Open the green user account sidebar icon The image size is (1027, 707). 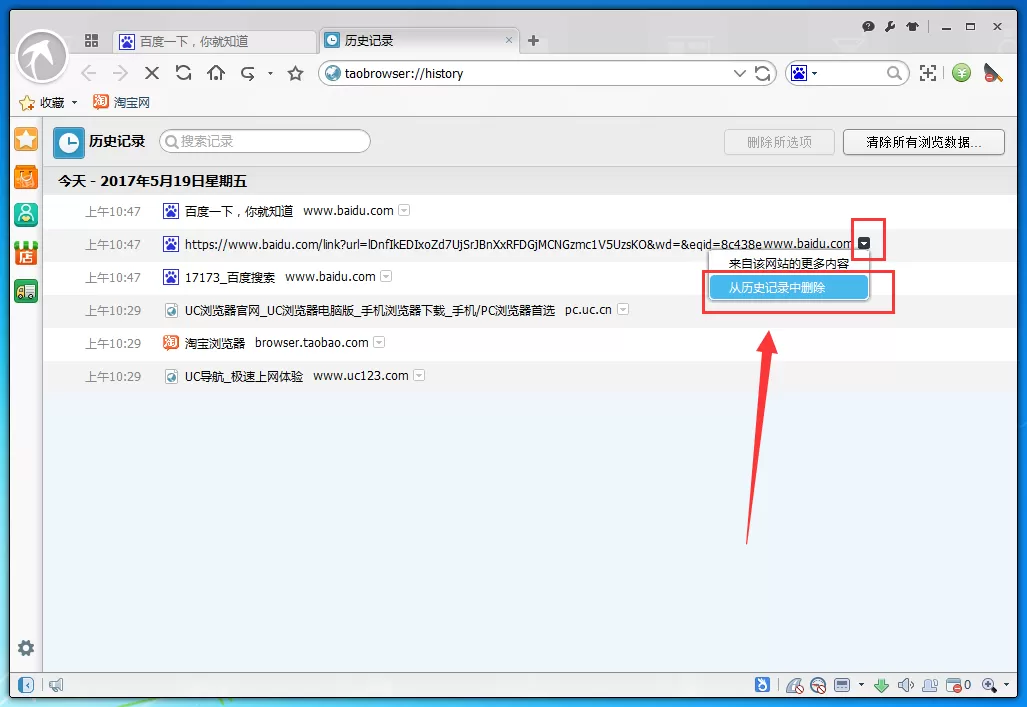coord(26,215)
